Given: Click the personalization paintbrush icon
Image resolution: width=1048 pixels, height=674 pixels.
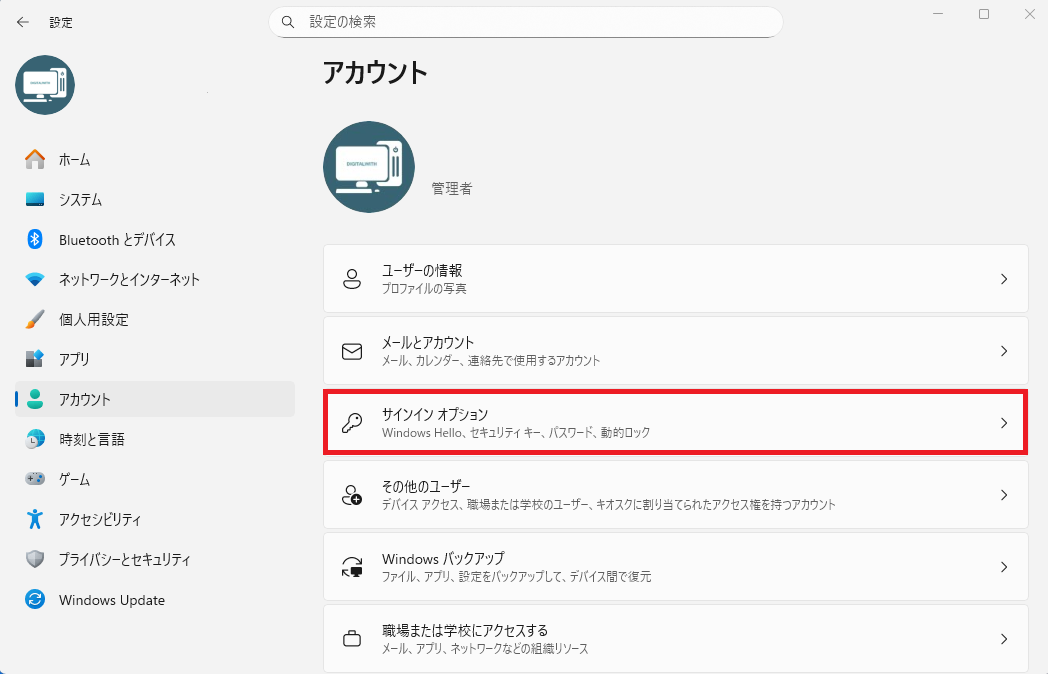Looking at the screenshot, I should pos(35,319).
